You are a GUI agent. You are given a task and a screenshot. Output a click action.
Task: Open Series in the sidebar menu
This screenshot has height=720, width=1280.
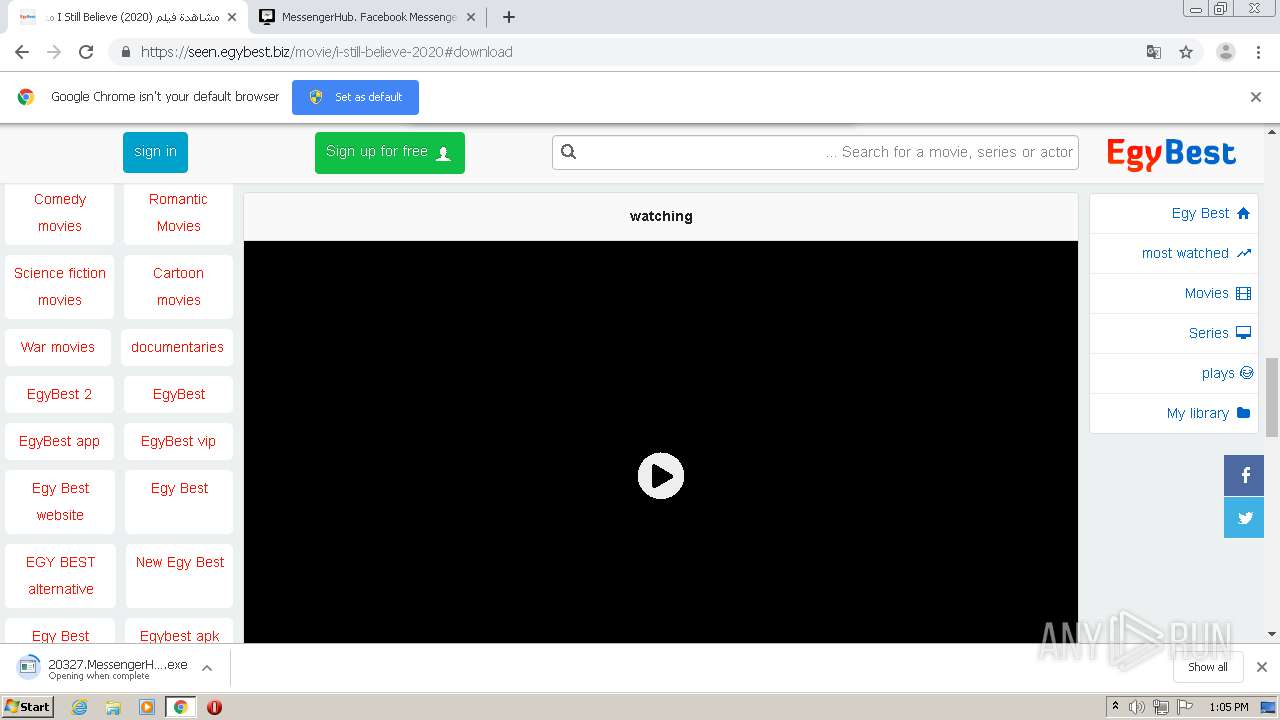click(x=1174, y=333)
